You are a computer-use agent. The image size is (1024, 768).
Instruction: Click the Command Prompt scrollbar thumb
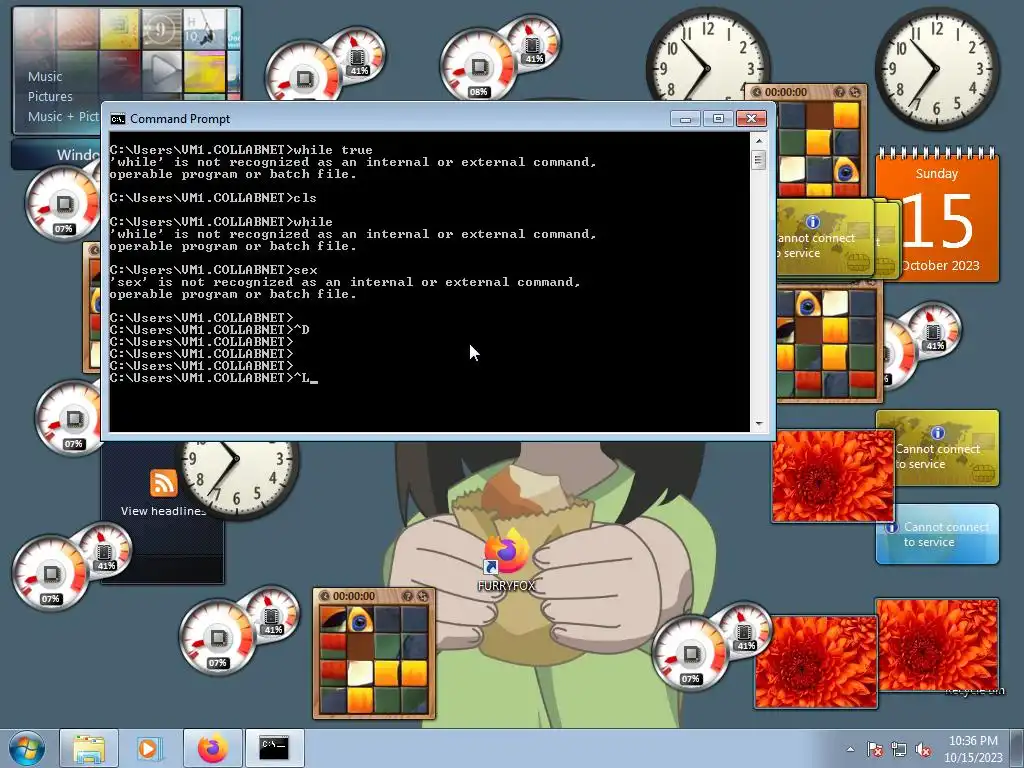coord(758,159)
